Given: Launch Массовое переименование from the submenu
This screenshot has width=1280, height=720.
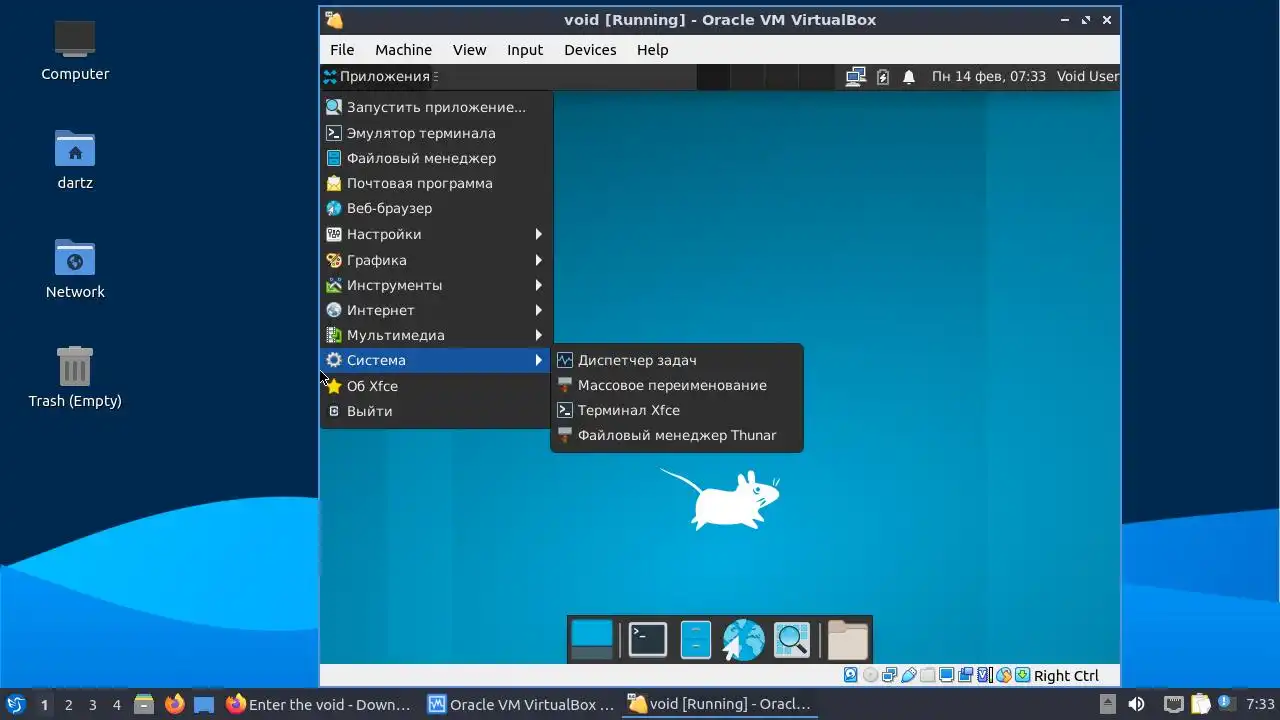Looking at the screenshot, I should [677, 385].
